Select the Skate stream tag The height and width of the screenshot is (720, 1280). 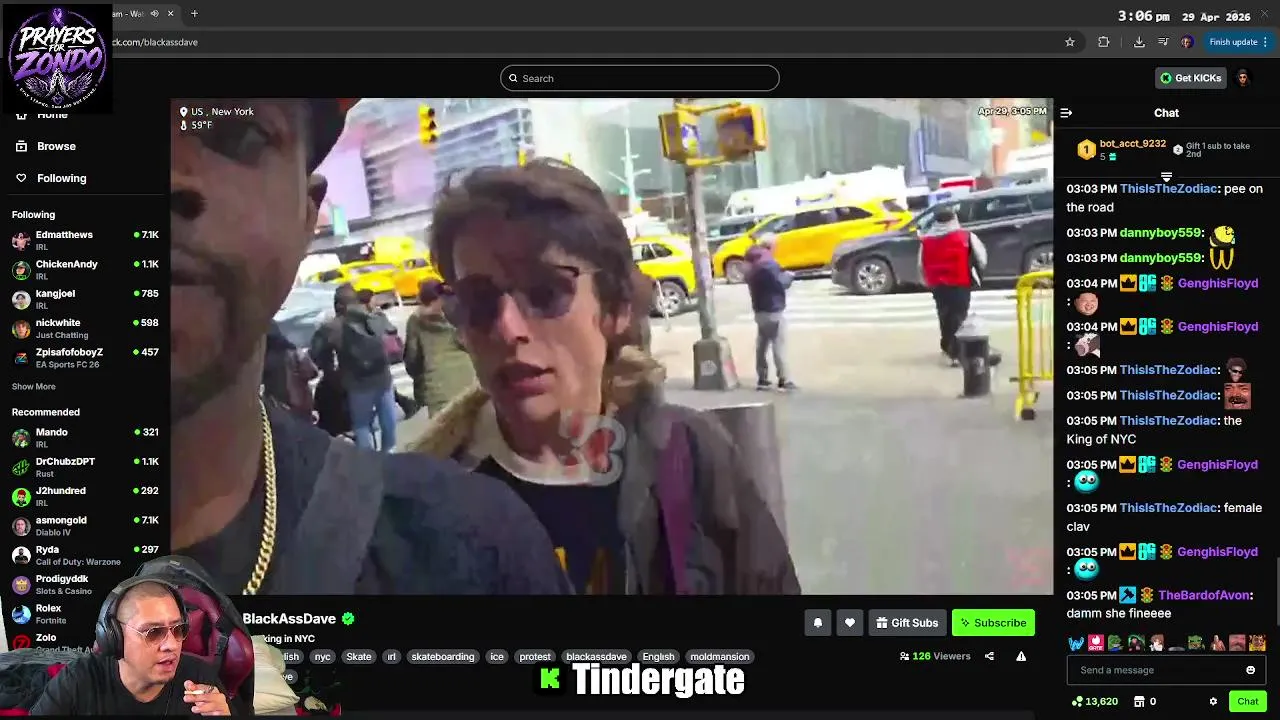pos(359,657)
